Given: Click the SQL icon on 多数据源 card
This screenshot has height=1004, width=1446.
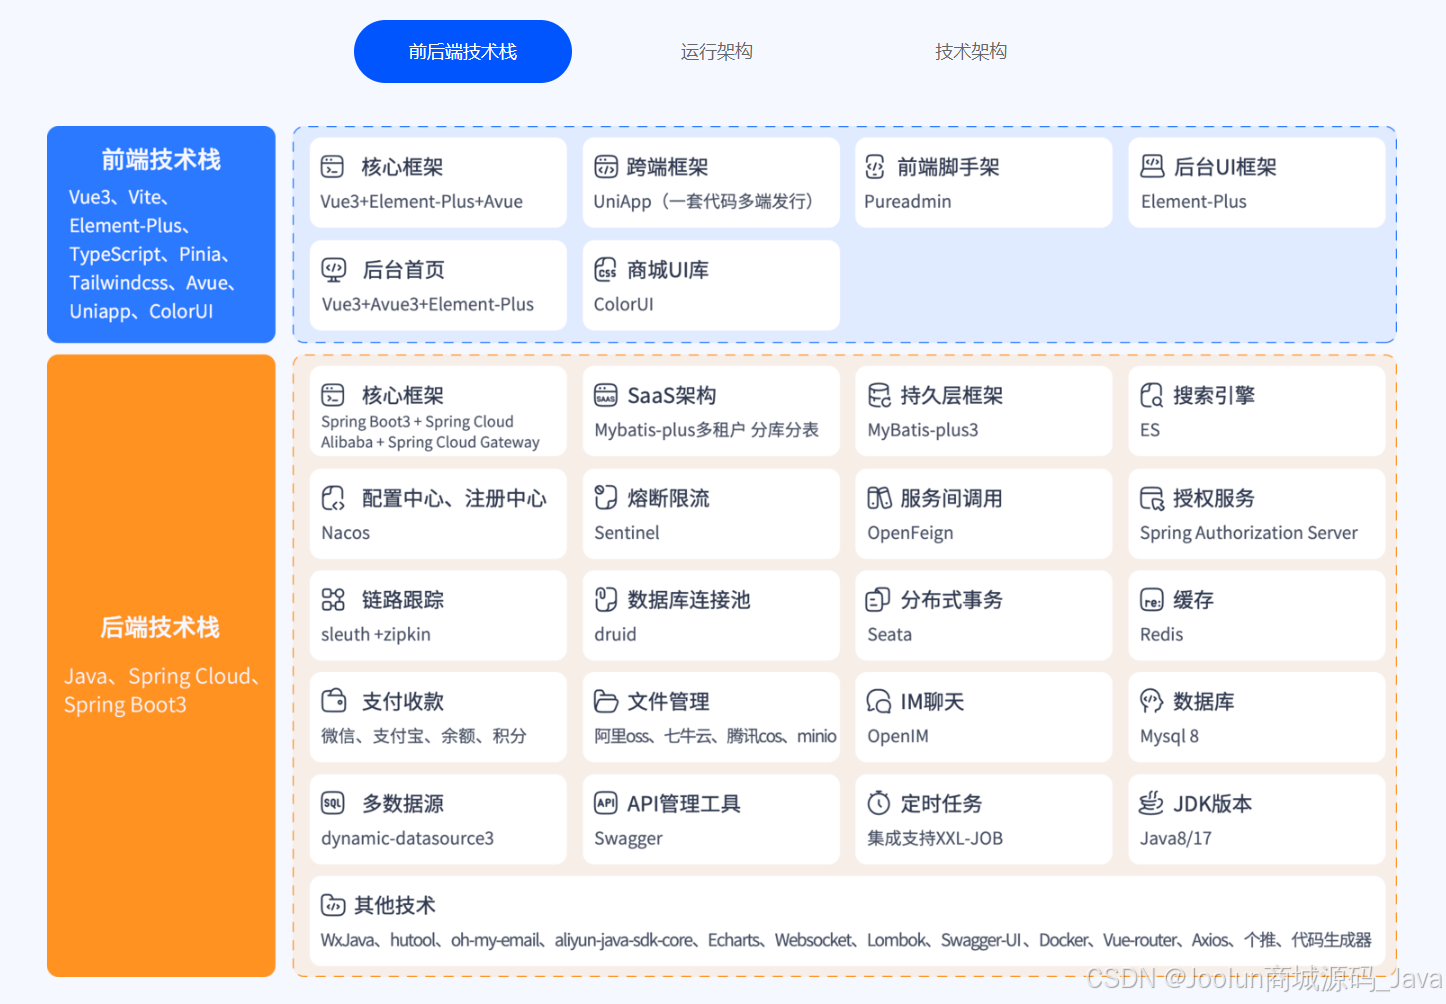Looking at the screenshot, I should click(x=332, y=802).
